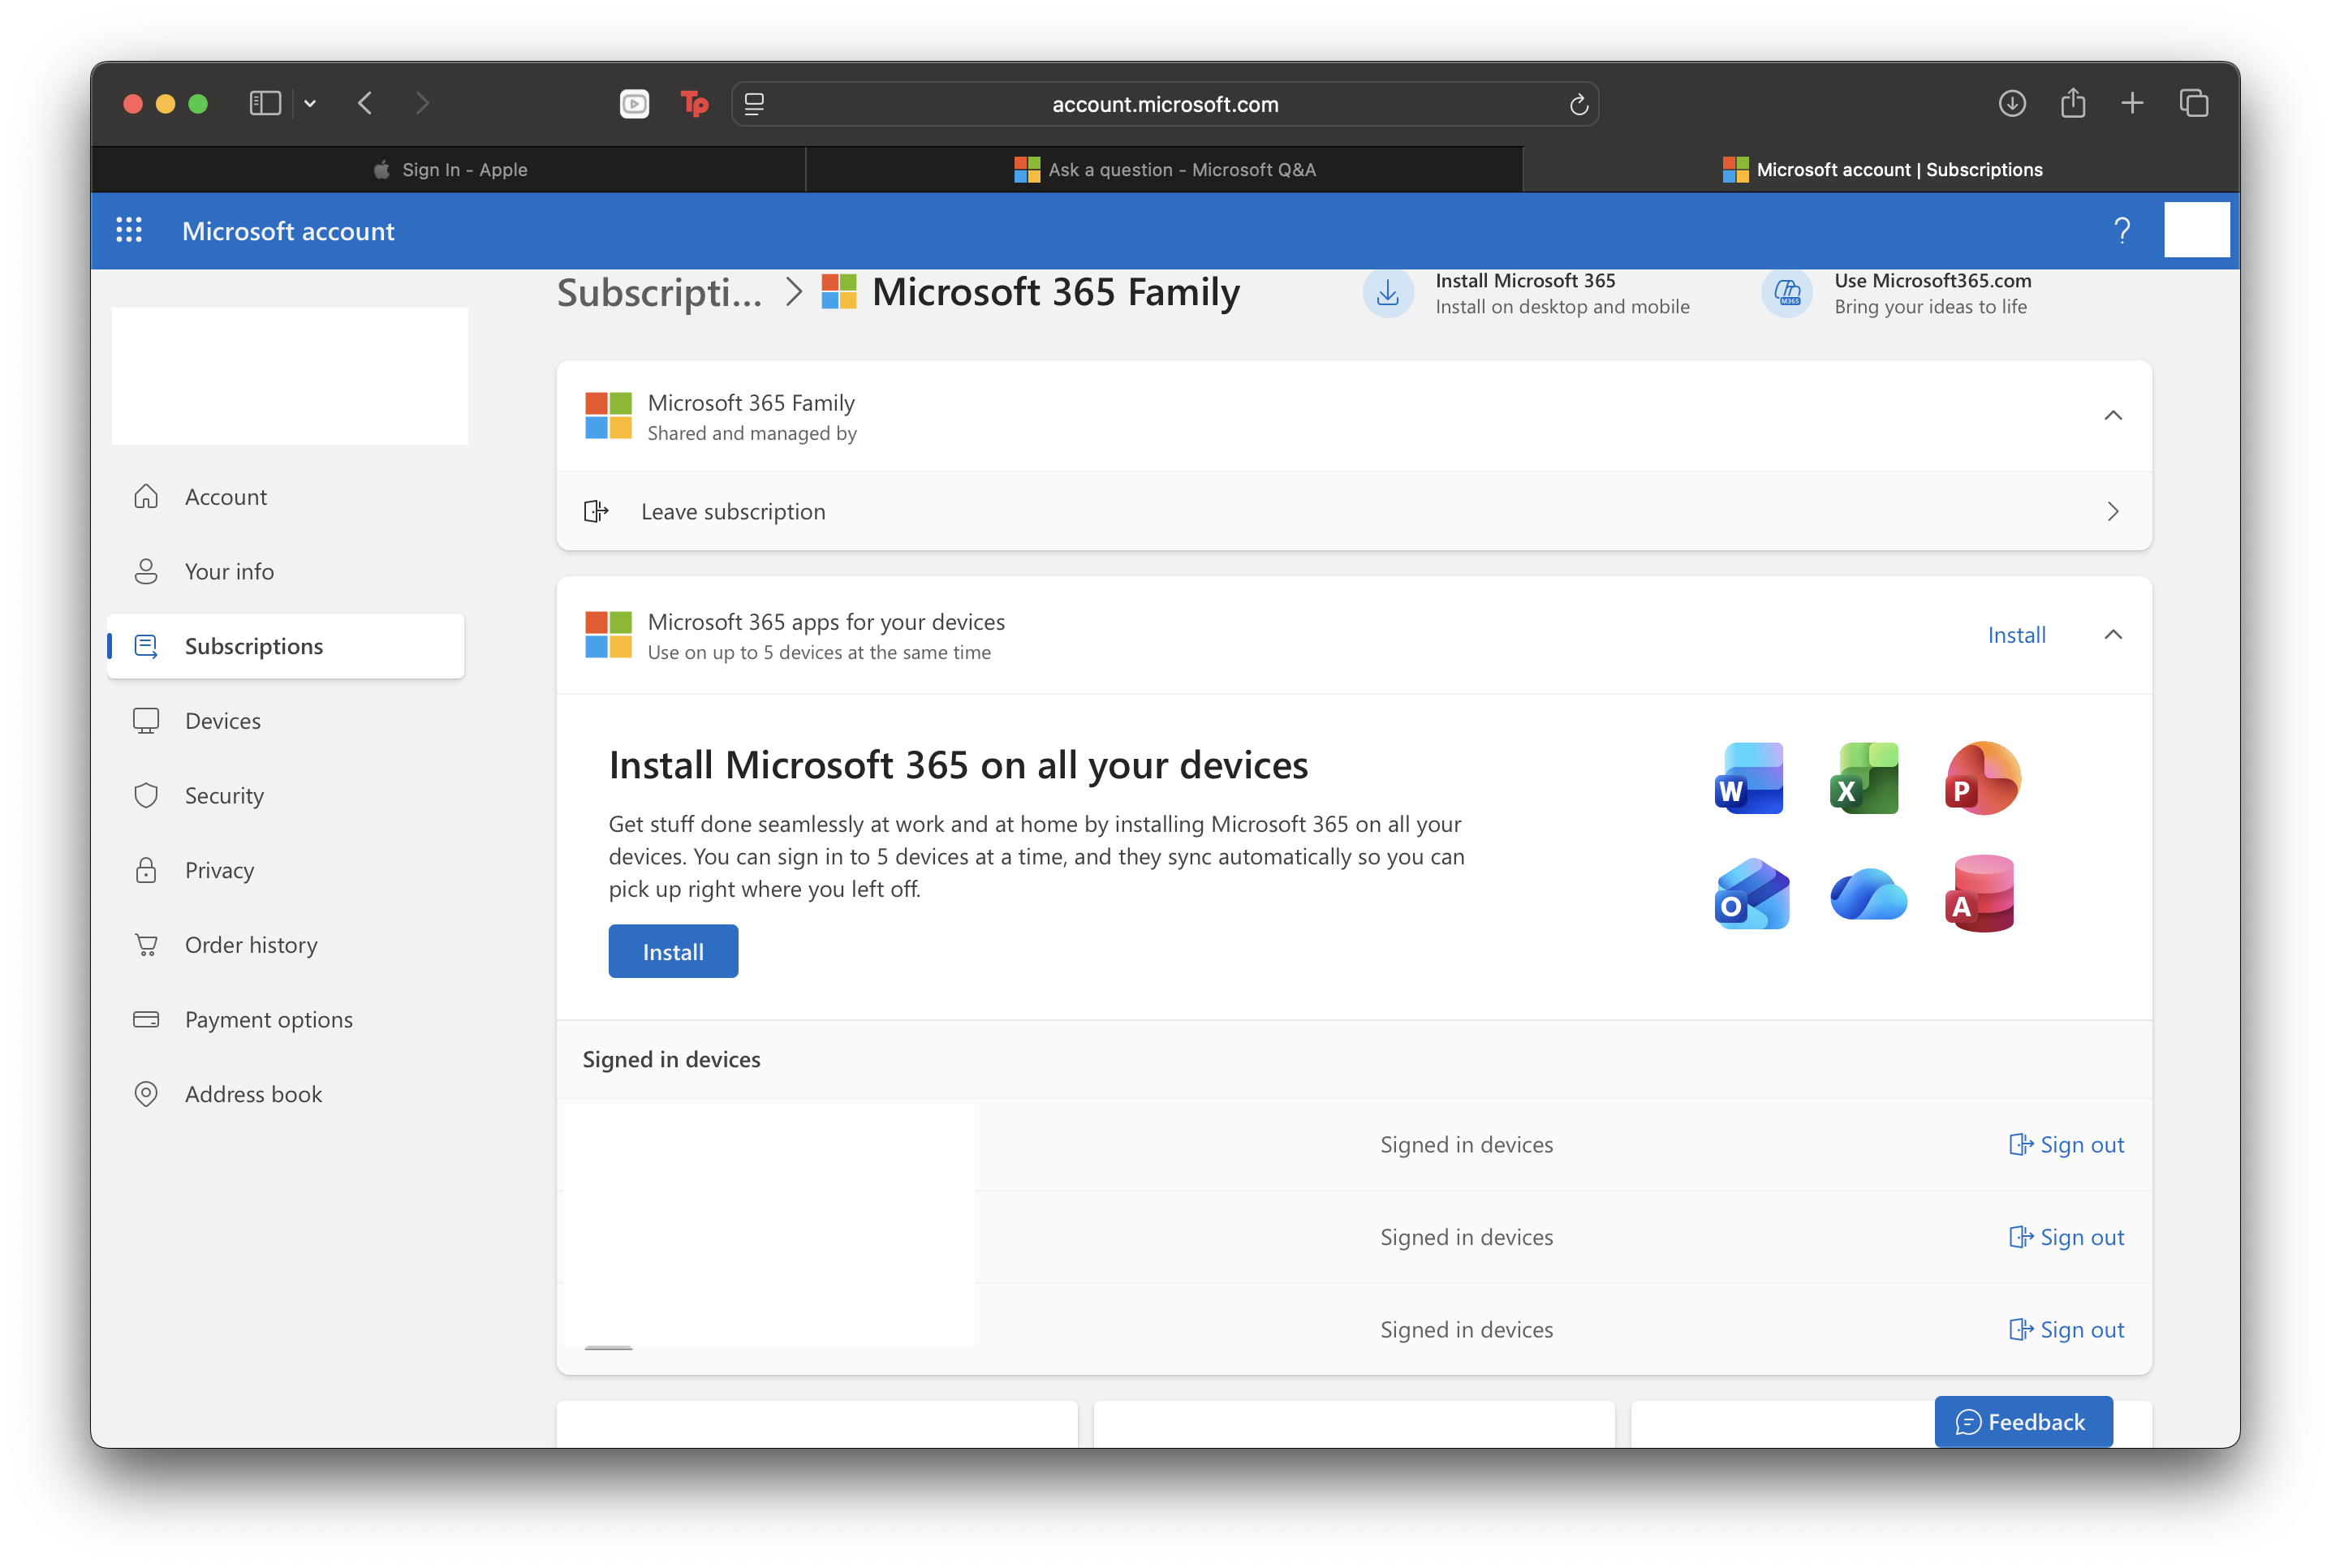Click the help question mark icon

(2121, 231)
